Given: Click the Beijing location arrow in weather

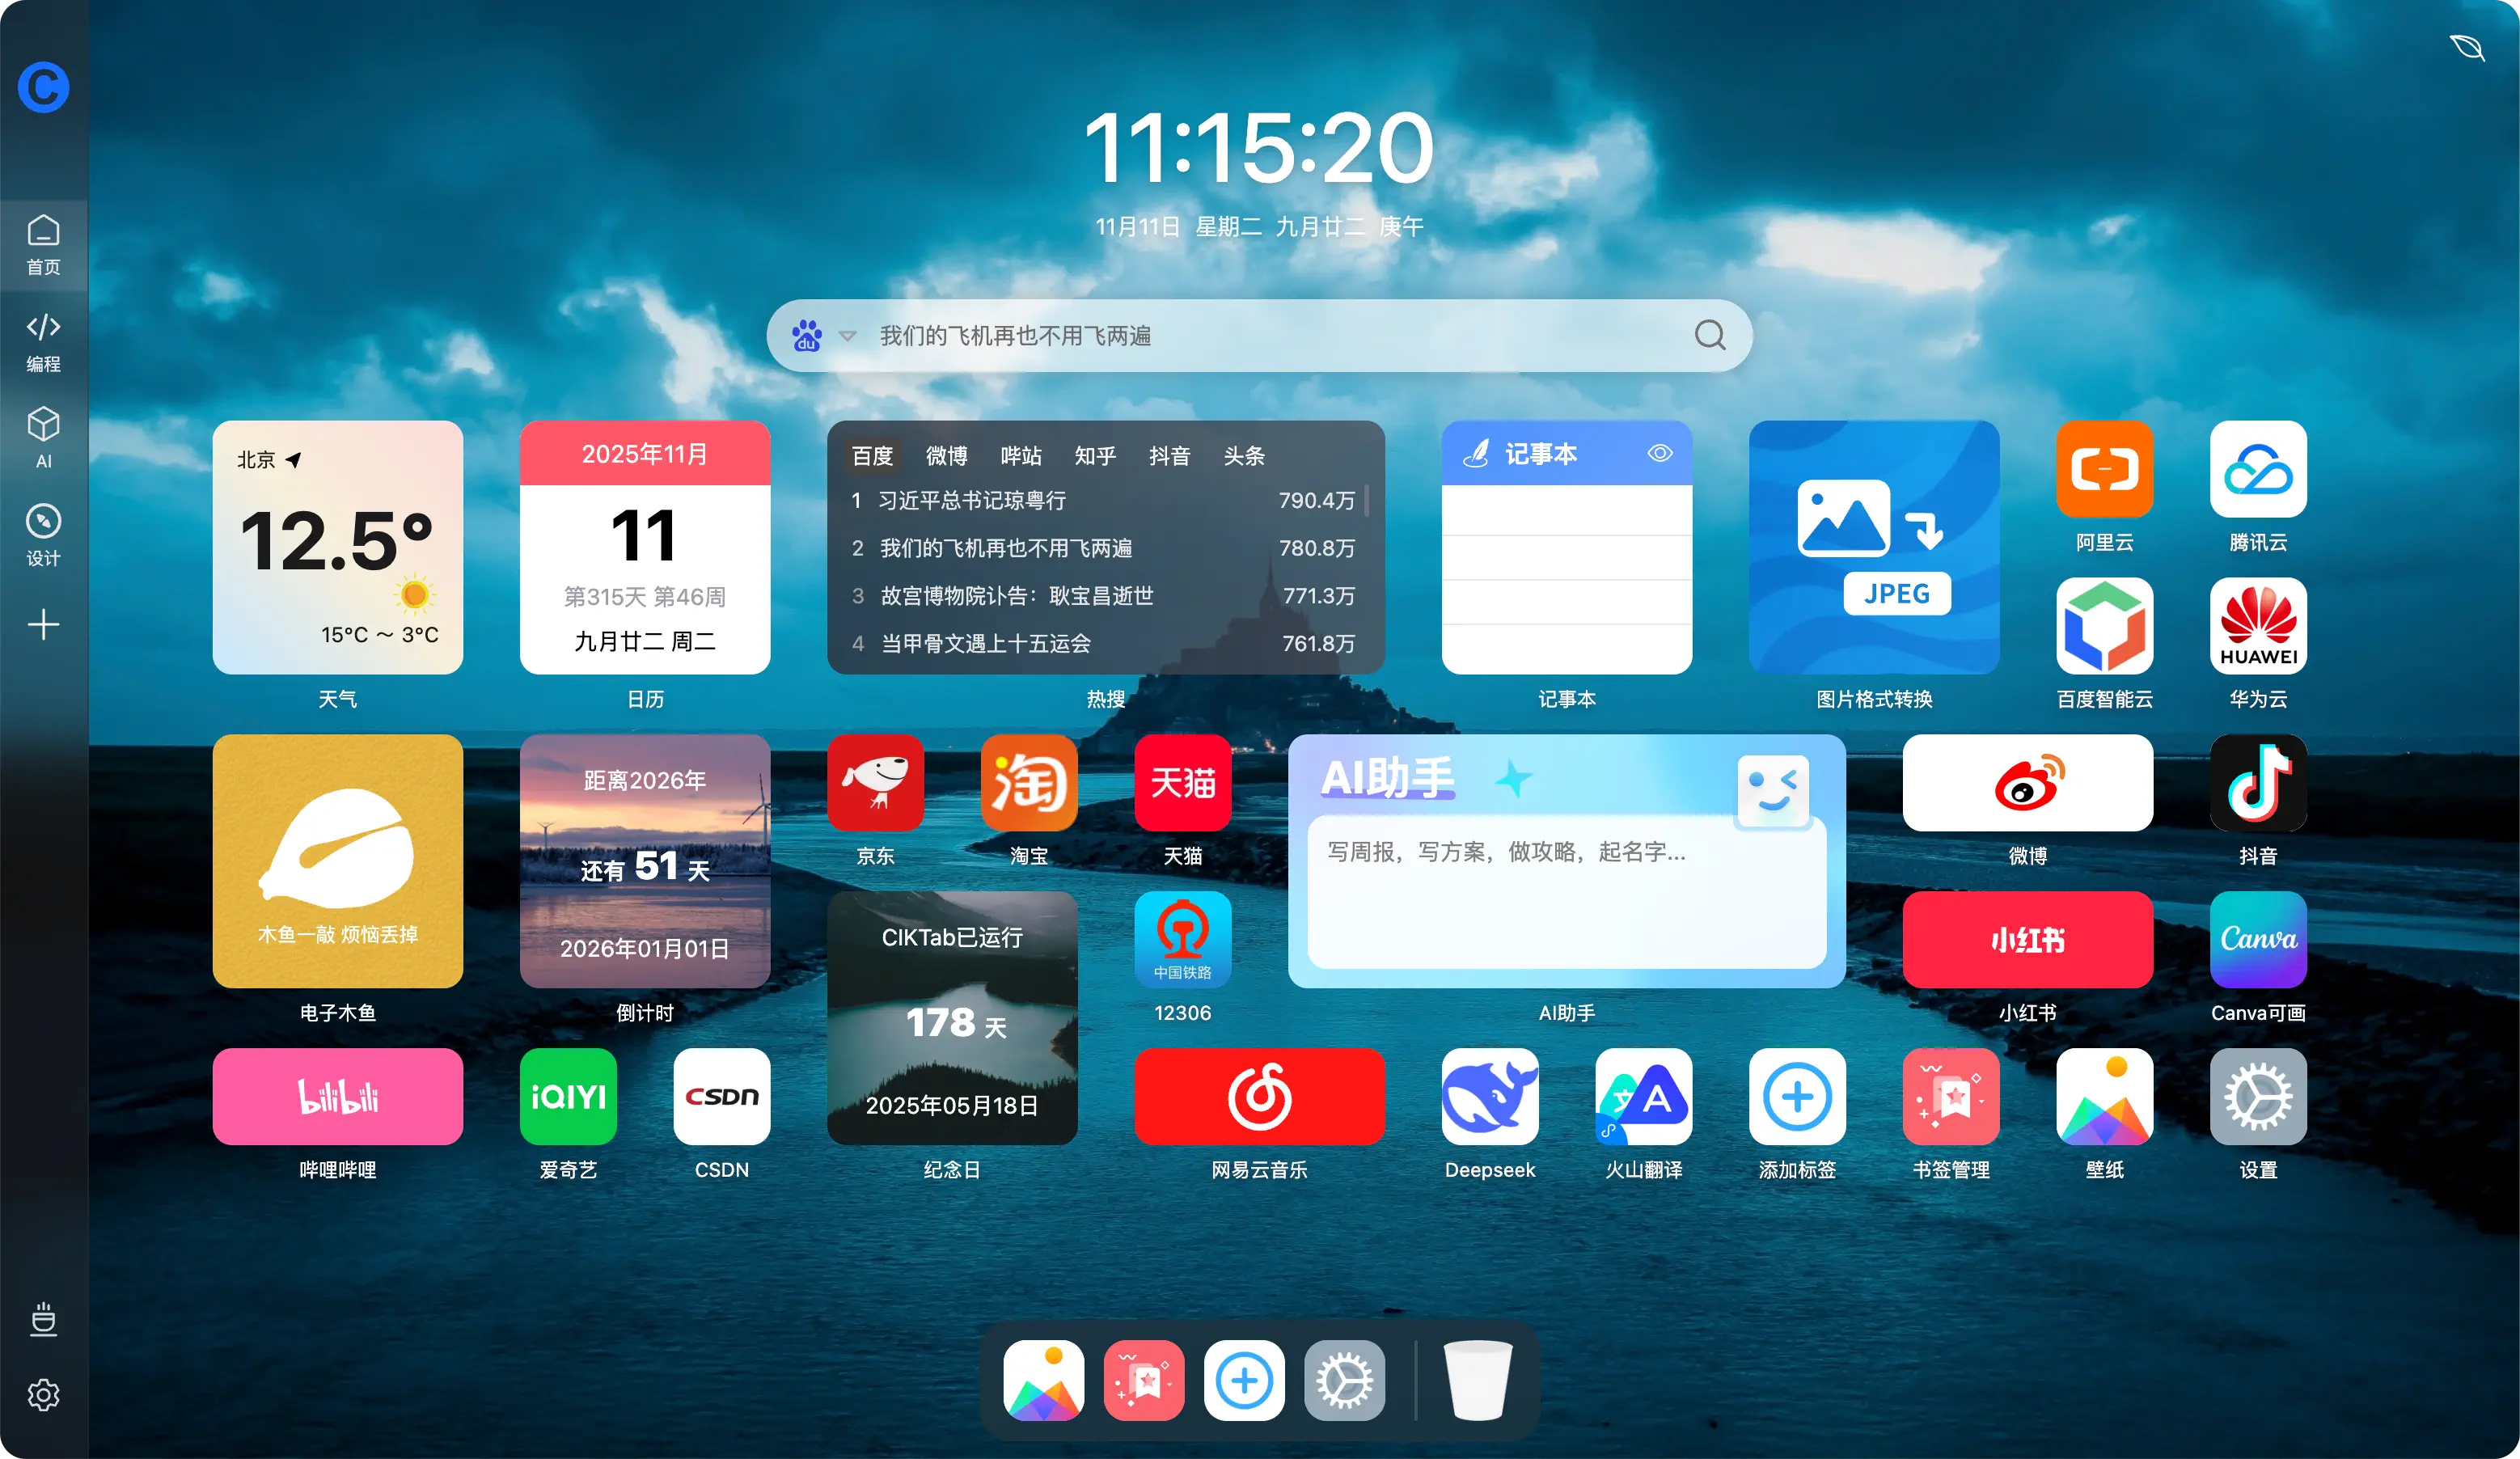Looking at the screenshot, I should pyautogui.click(x=293, y=460).
